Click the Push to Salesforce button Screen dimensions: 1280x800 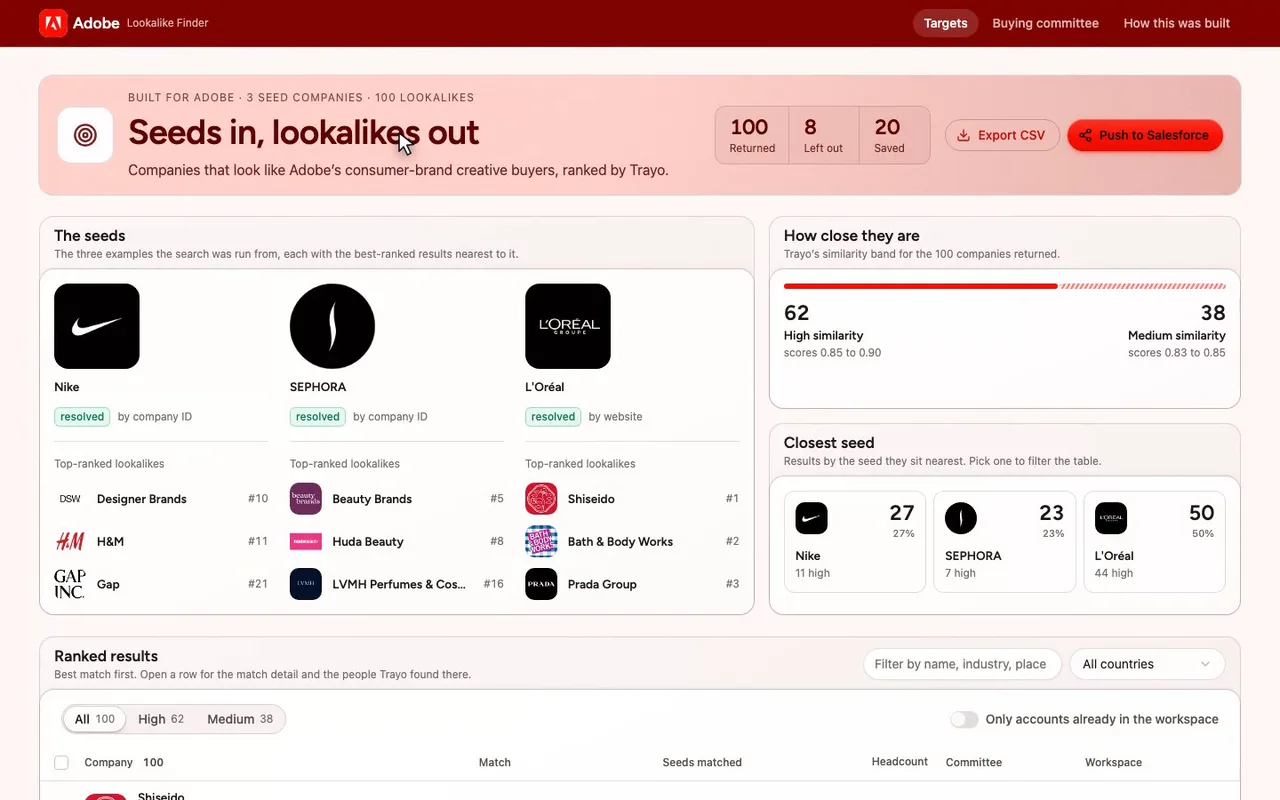pos(1145,135)
